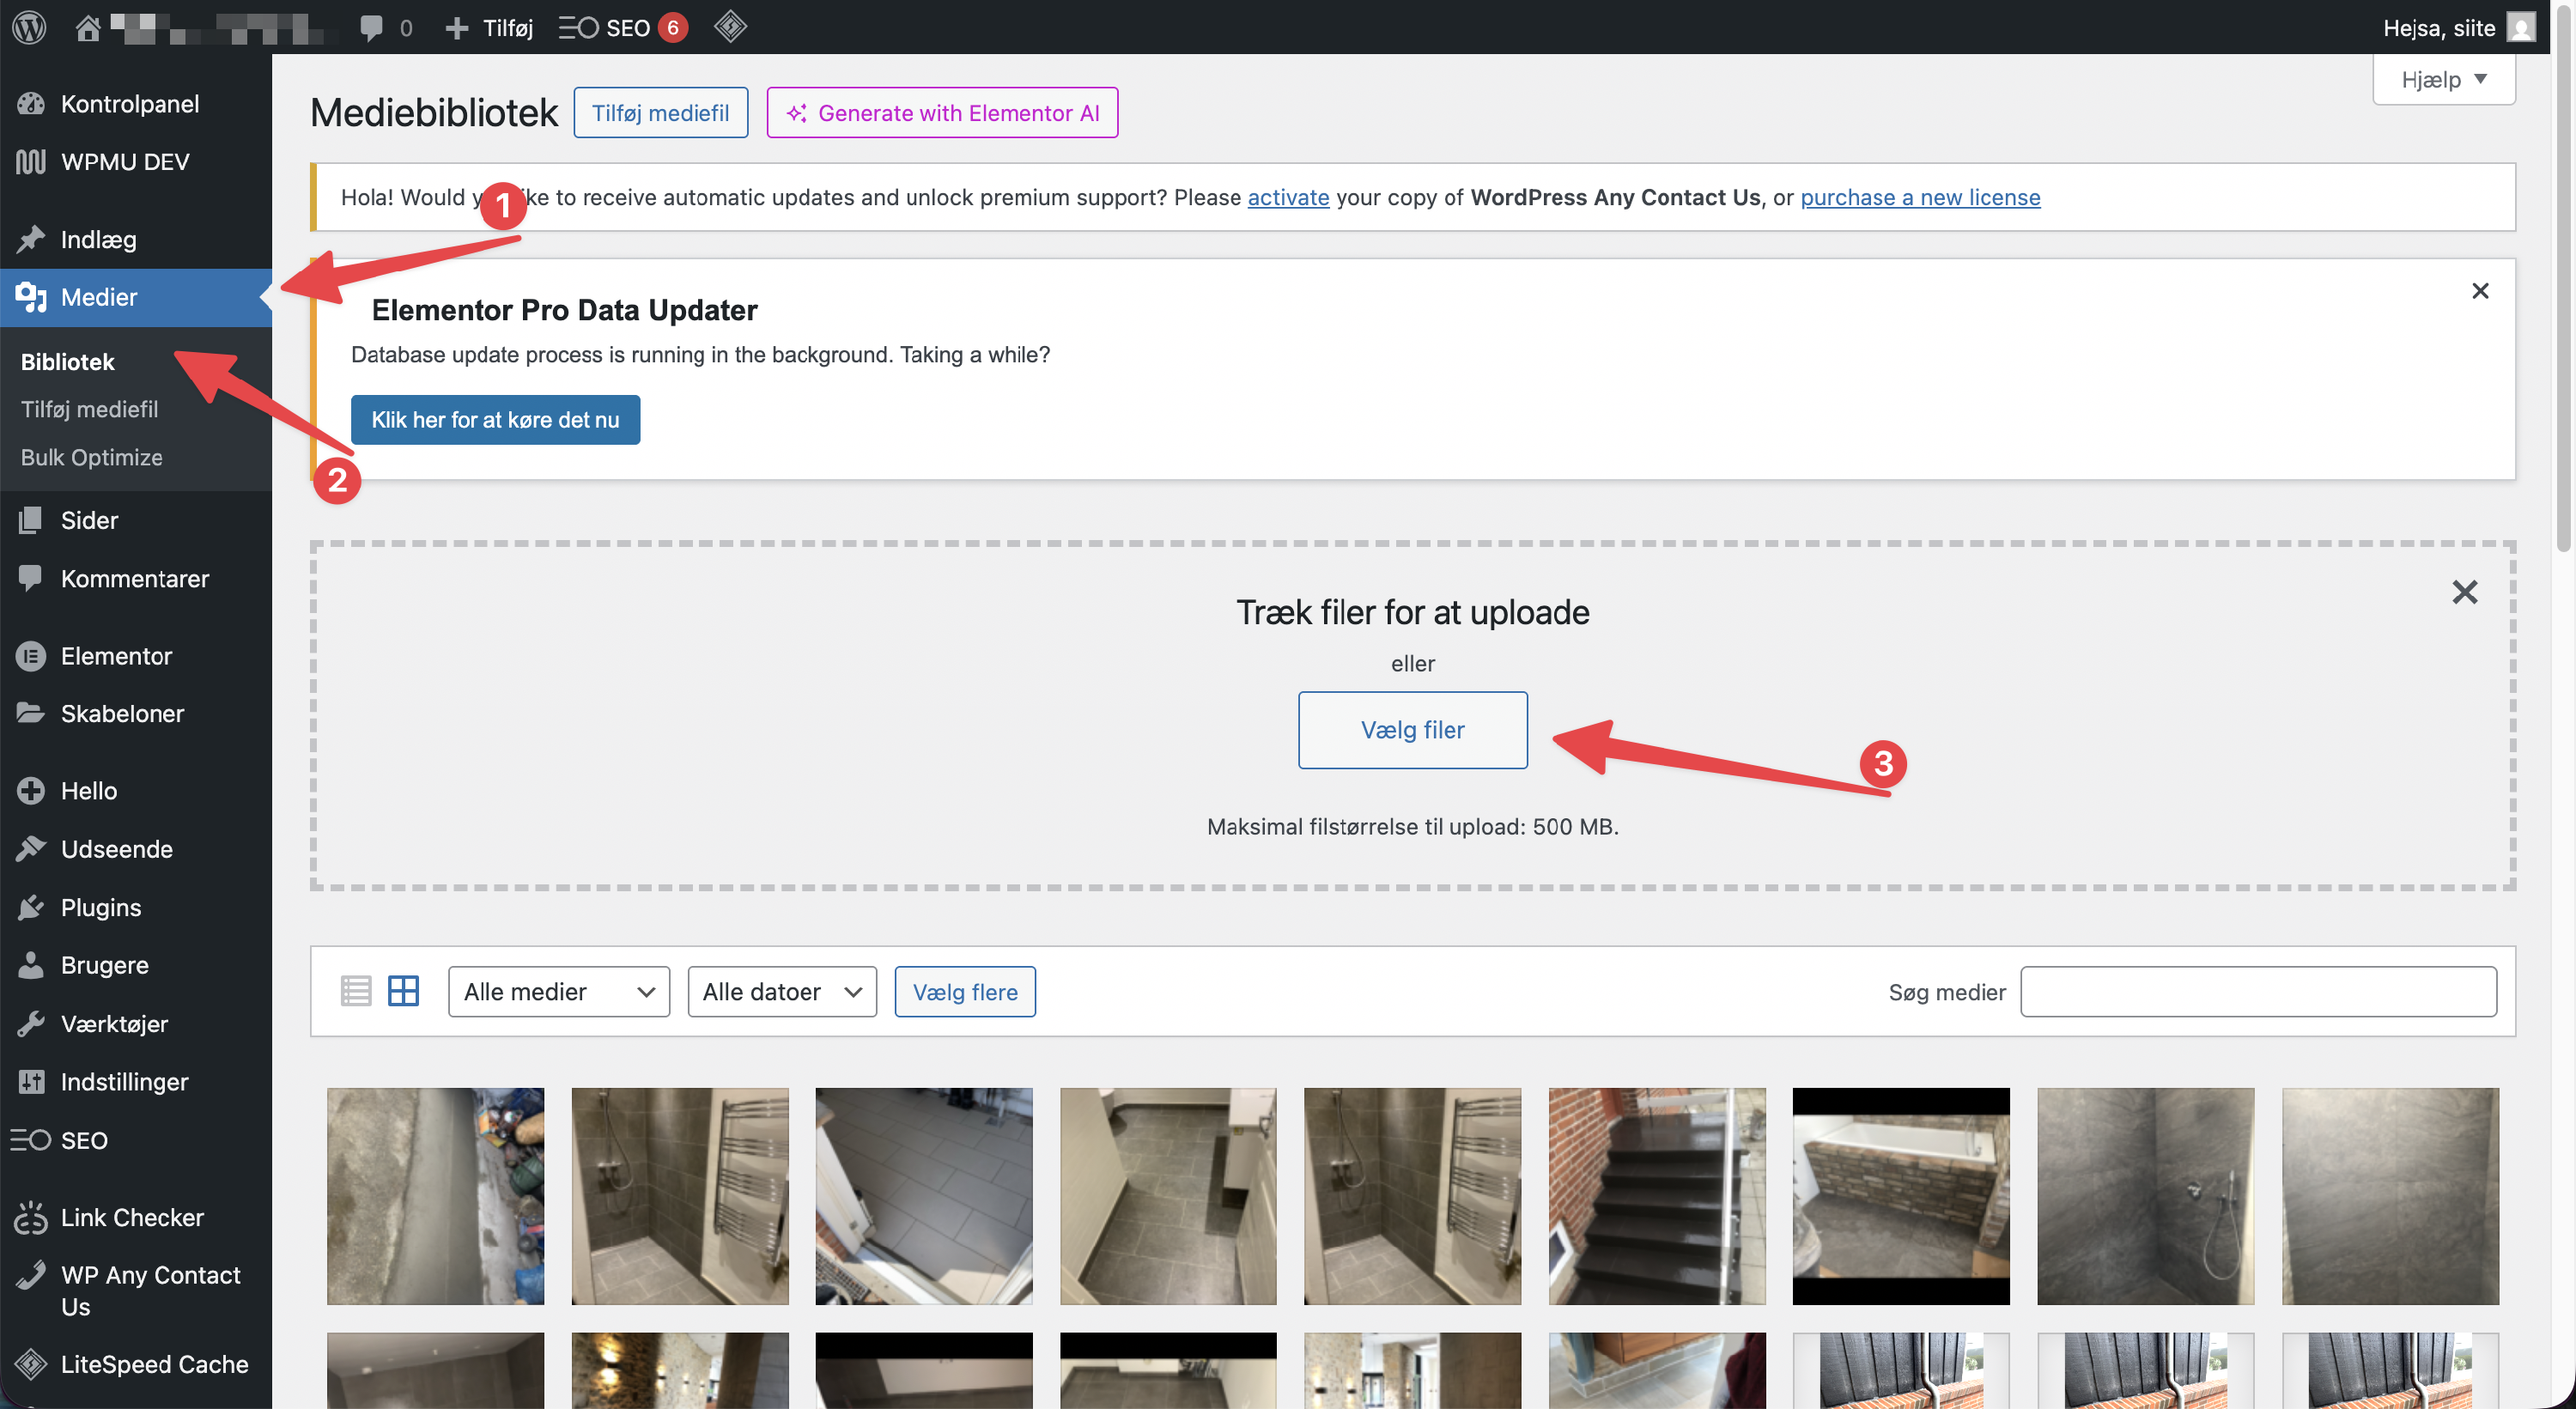Click the LiteSpeed diamond icon in admin bar
2576x1409 pixels.
(730, 27)
